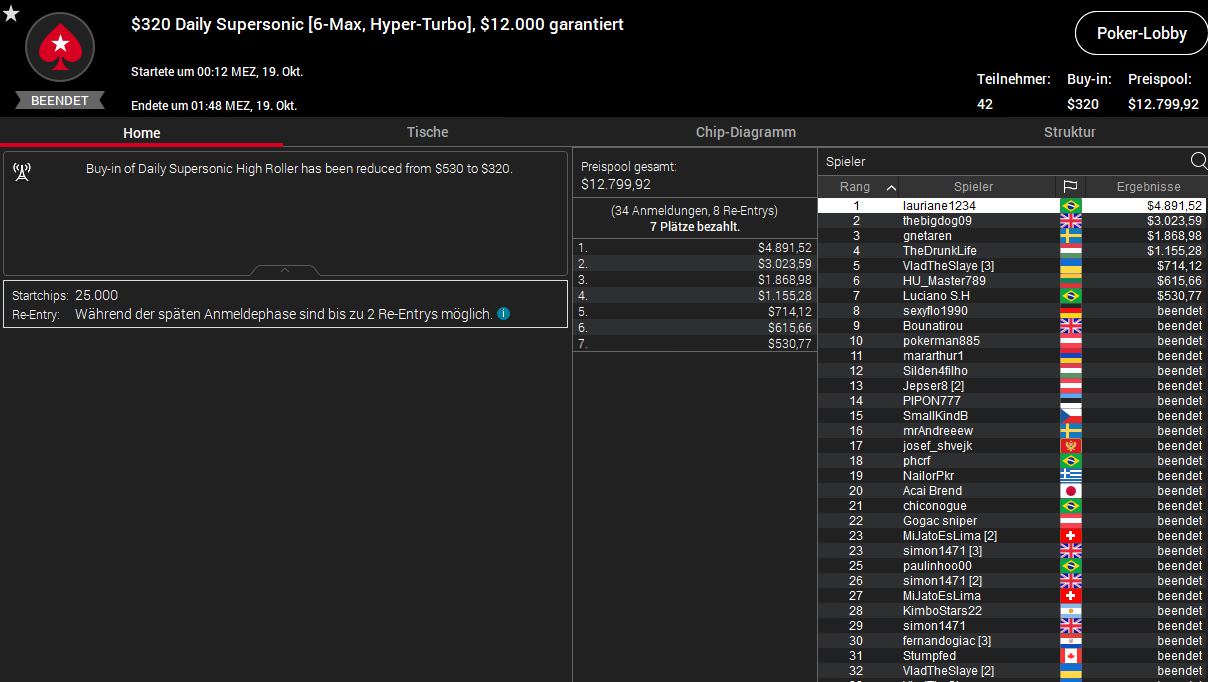This screenshot has height=682, width=1208.
Task: Switch to the Tische tab
Action: [x=427, y=132]
